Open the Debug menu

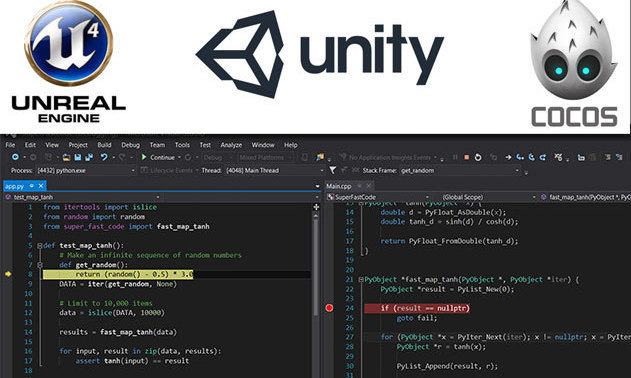coord(130,145)
